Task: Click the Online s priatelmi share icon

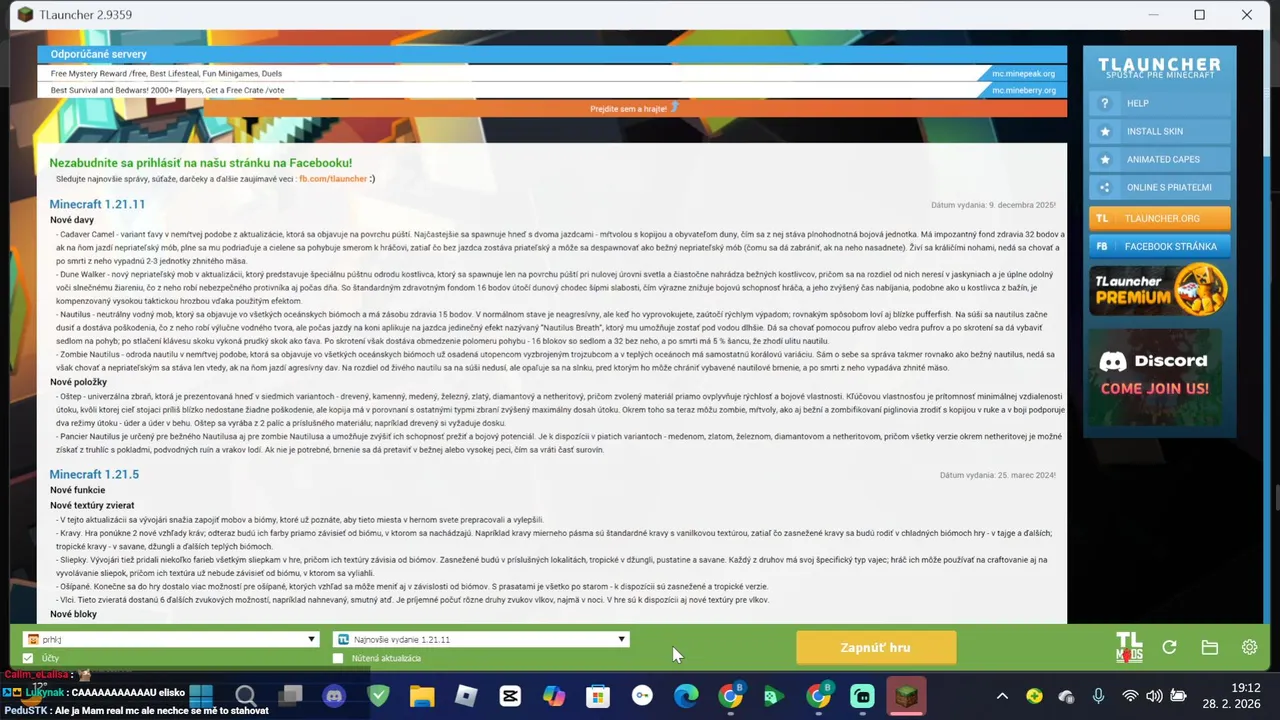Action: click(x=1104, y=187)
